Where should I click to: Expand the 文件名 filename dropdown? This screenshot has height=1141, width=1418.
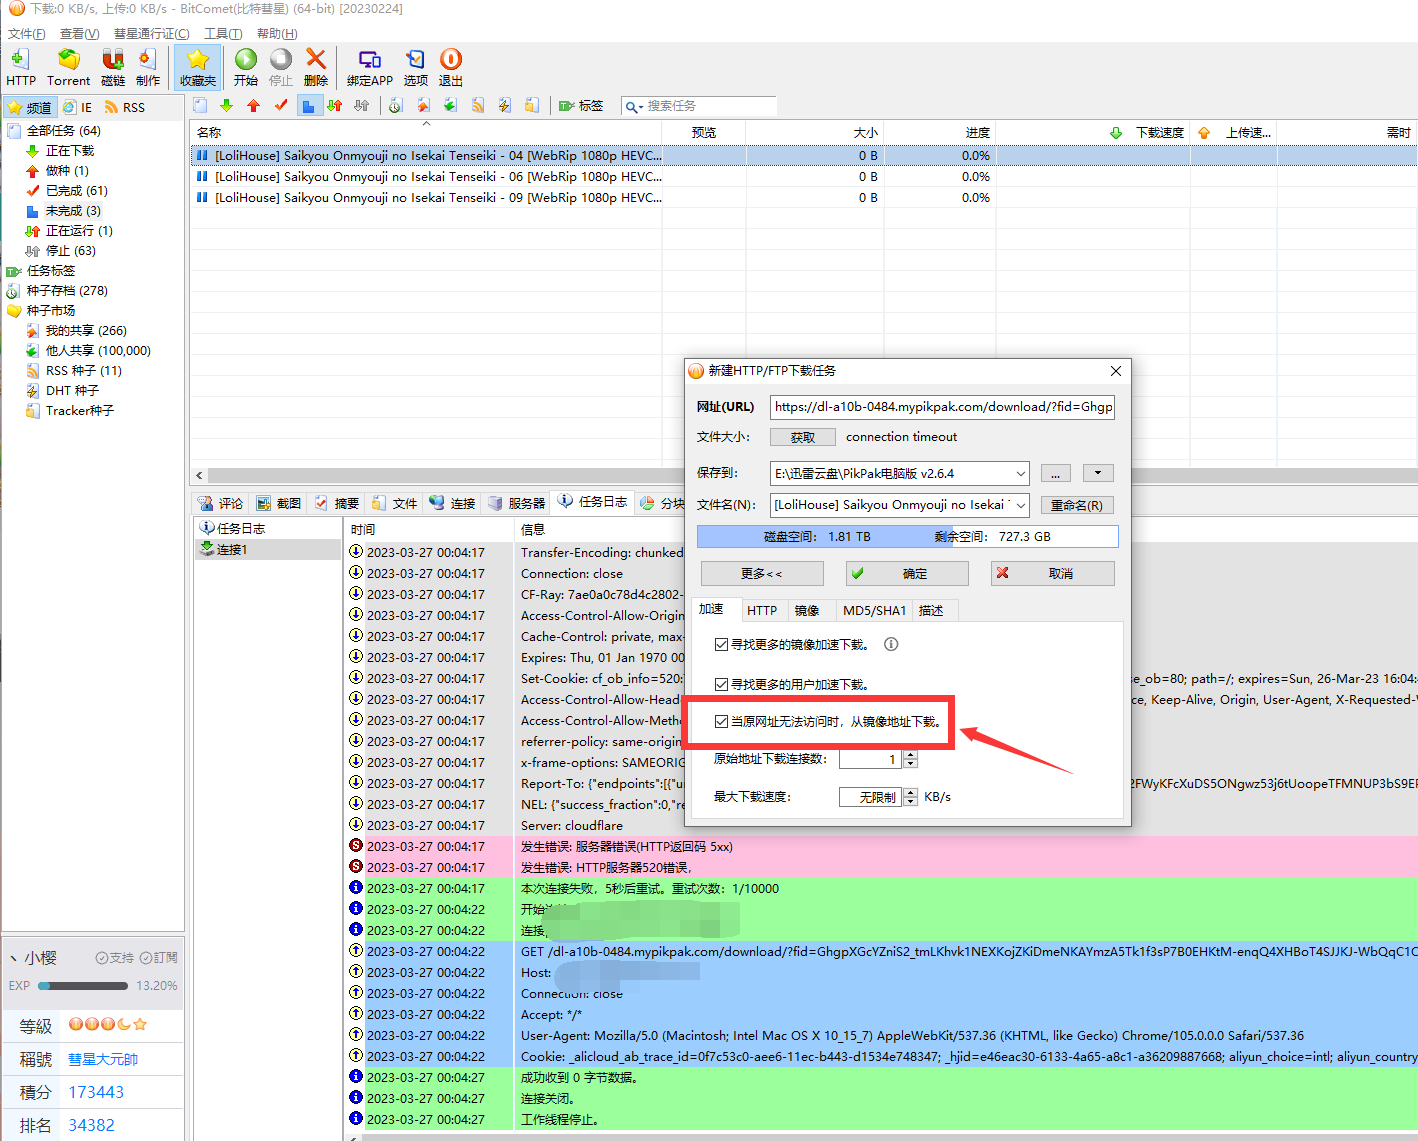(1020, 505)
